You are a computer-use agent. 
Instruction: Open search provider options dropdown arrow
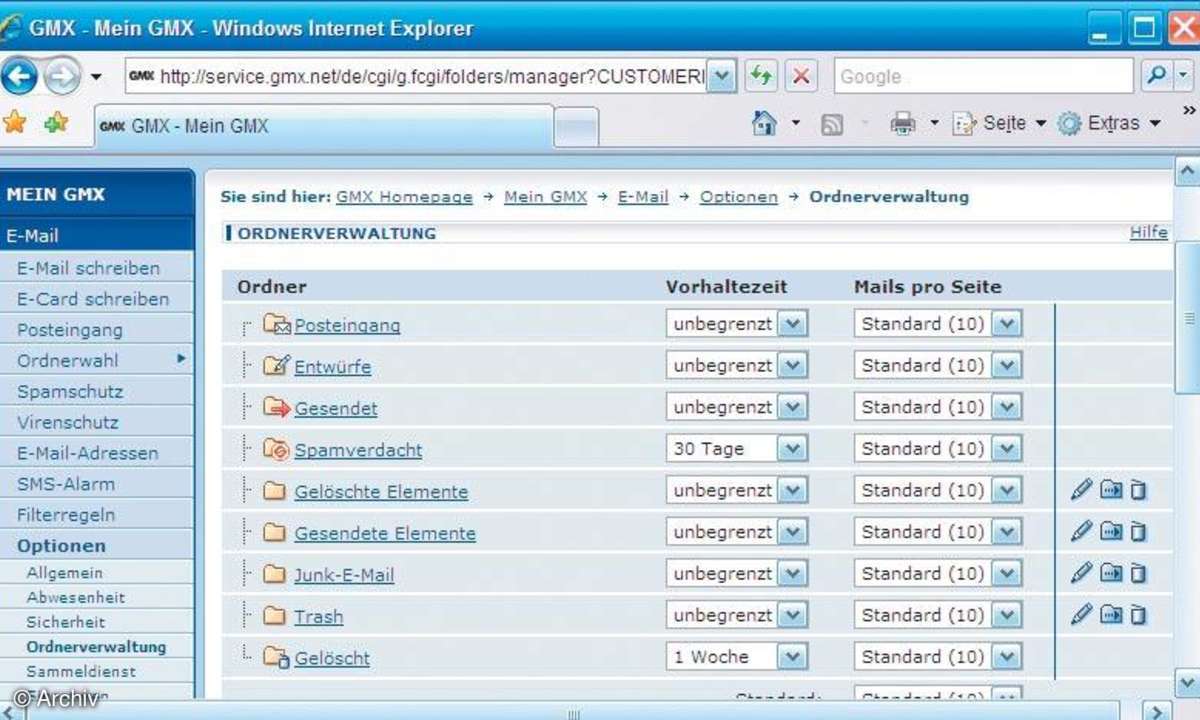tap(1184, 76)
